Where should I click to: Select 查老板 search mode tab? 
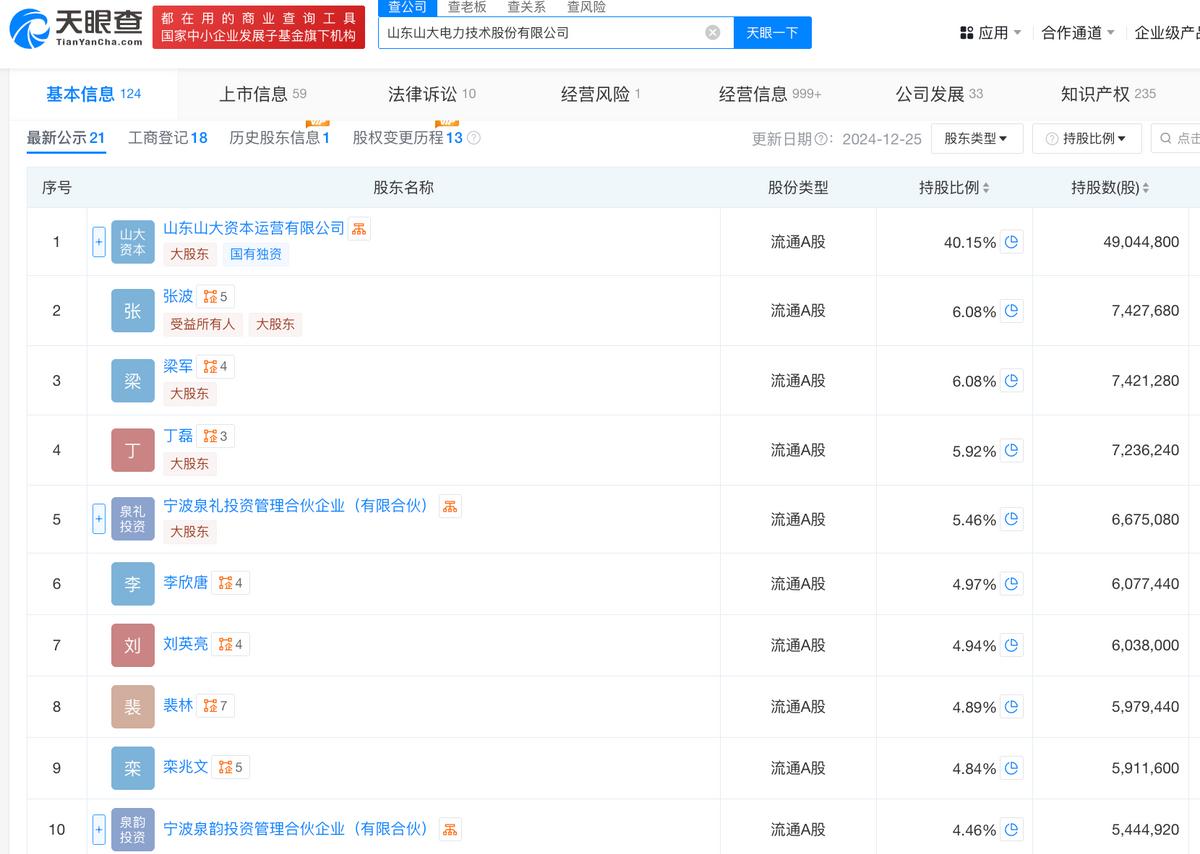[x=466, y=7]
